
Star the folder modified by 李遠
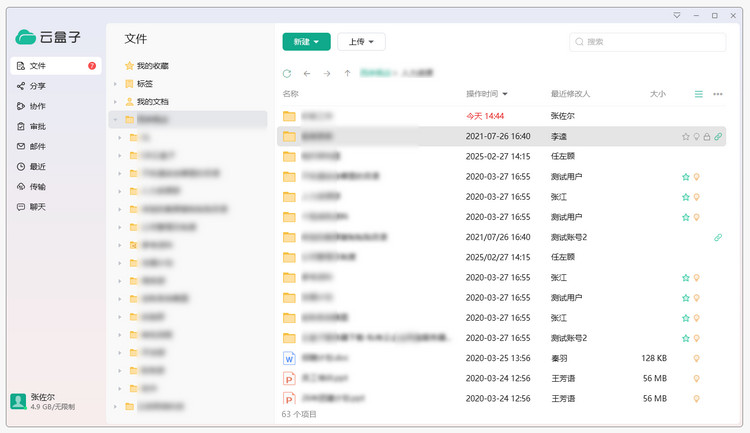(685, 137)
